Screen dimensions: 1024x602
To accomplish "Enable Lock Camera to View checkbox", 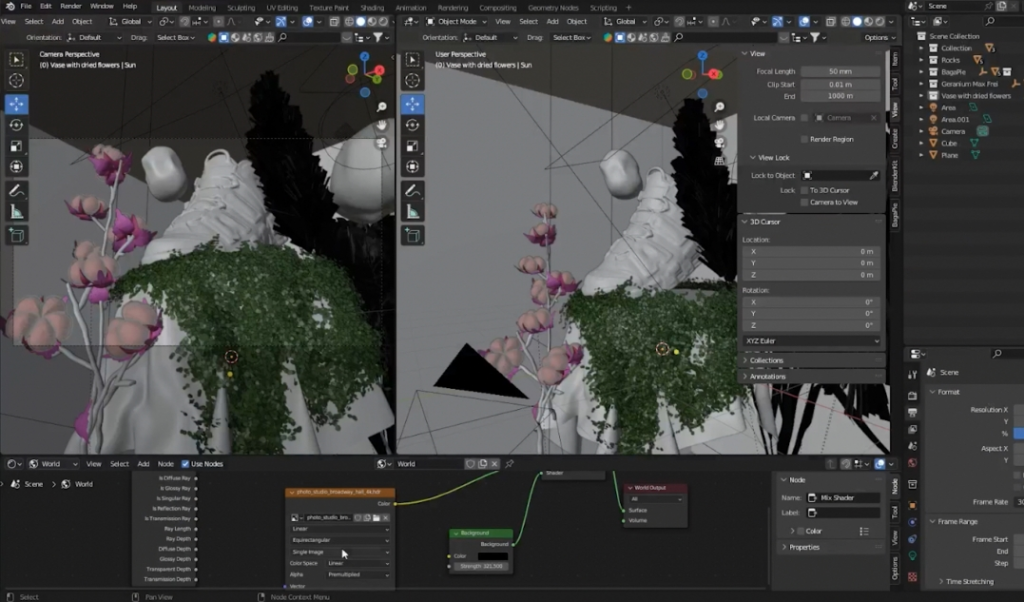I will click(x=804, y=202).
